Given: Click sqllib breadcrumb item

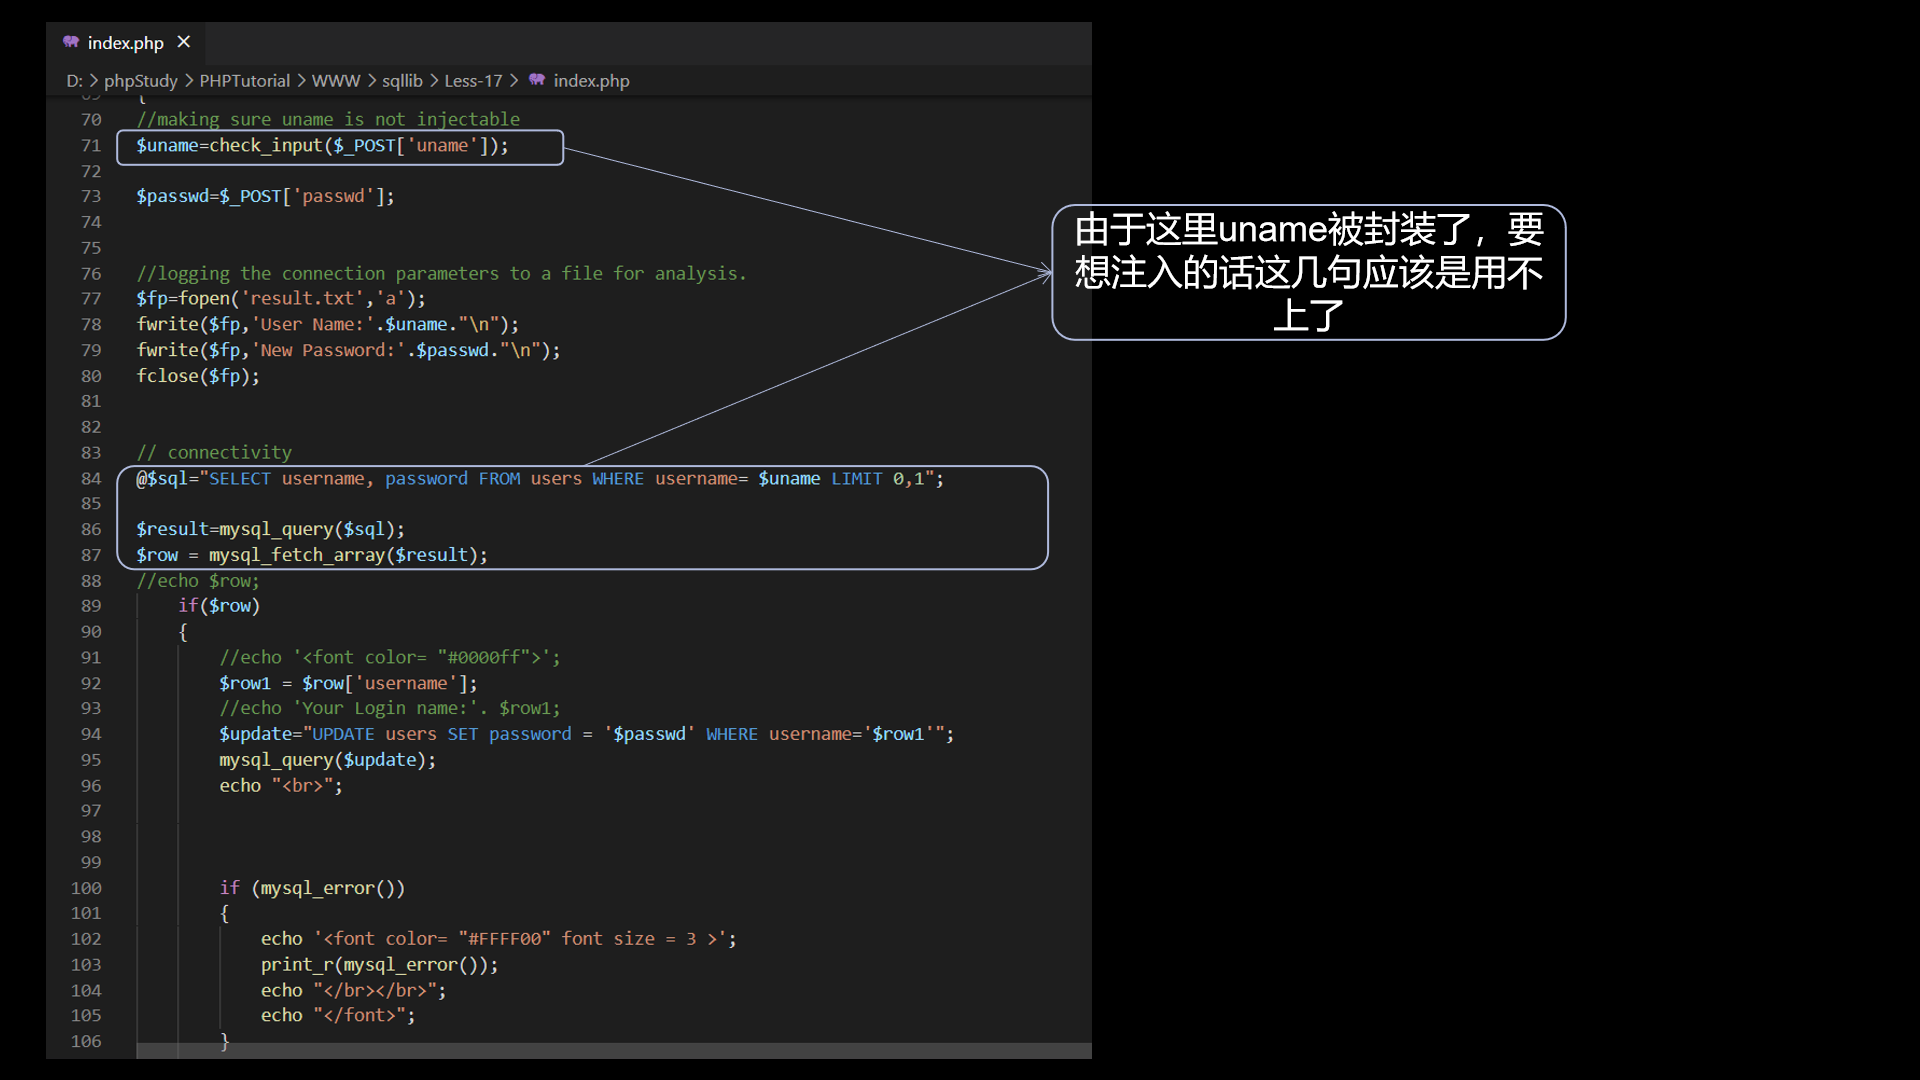Looking at the screenshot, I should [x=402, y=81].
